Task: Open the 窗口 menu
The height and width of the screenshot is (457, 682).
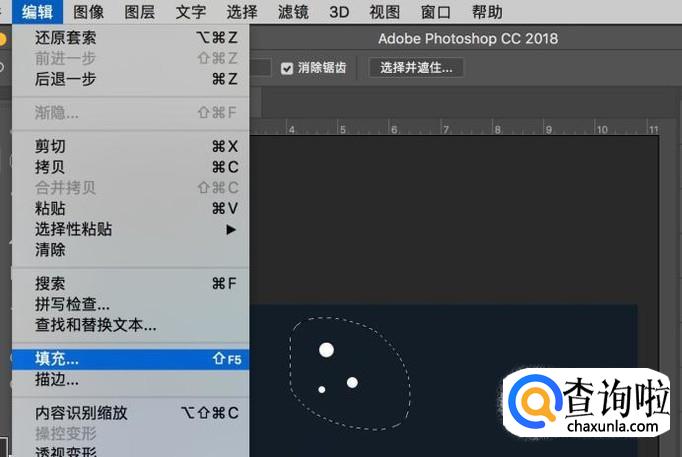Action: pyautogui.click(x=436, y=12)
